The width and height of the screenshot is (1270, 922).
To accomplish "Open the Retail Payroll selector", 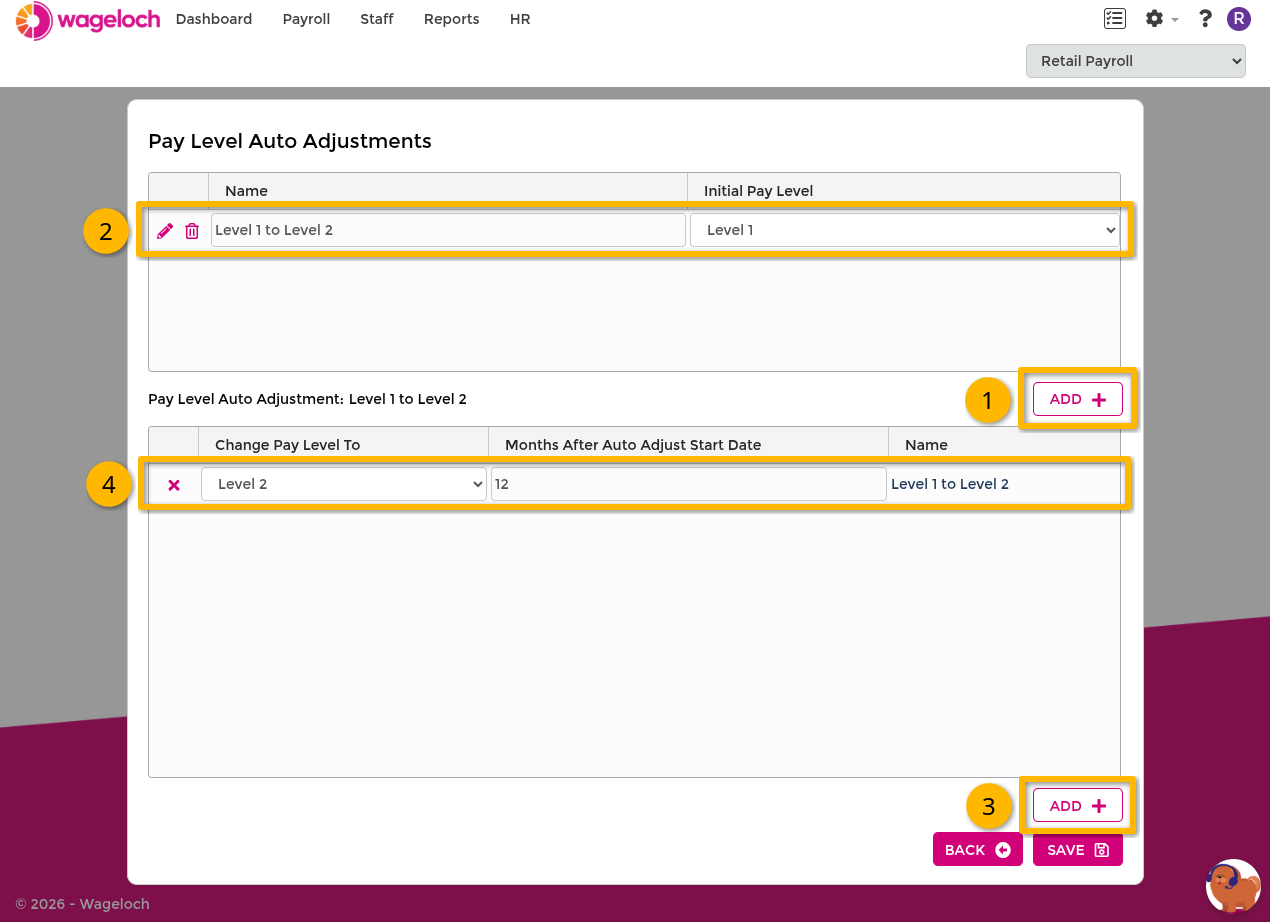I will 1136,61.
